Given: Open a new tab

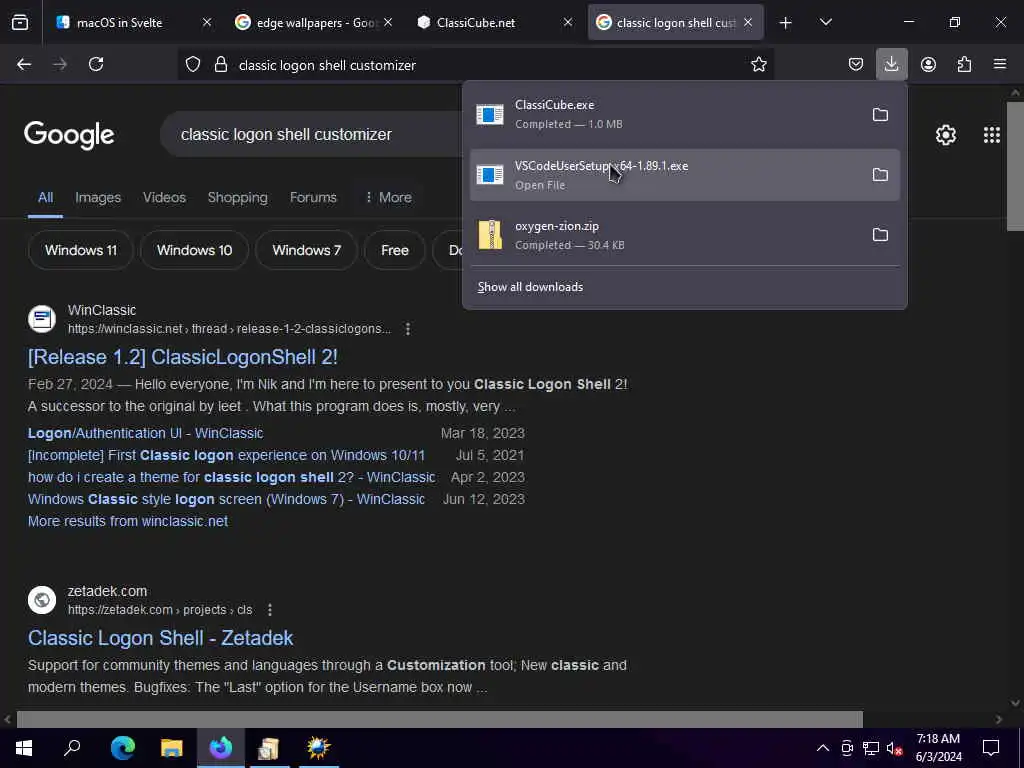Looking at the screenshot, I should 786,23.
